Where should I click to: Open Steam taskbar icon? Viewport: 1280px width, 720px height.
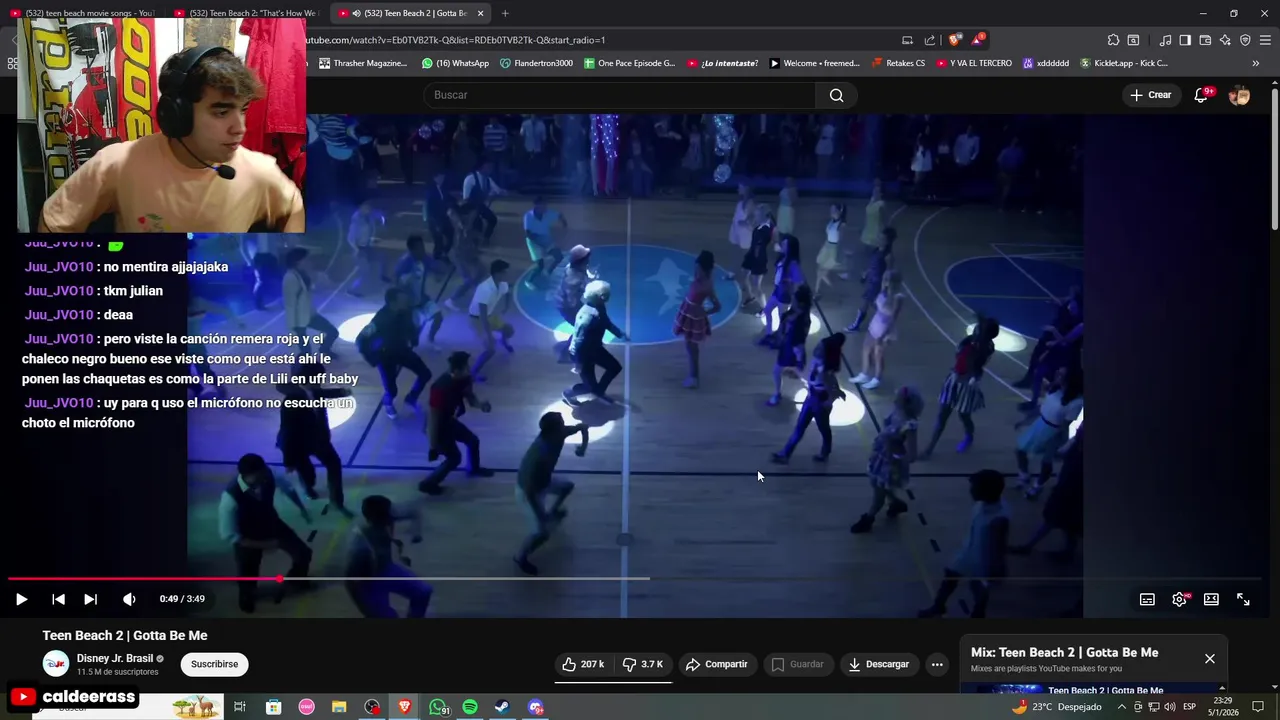point(502,707)
